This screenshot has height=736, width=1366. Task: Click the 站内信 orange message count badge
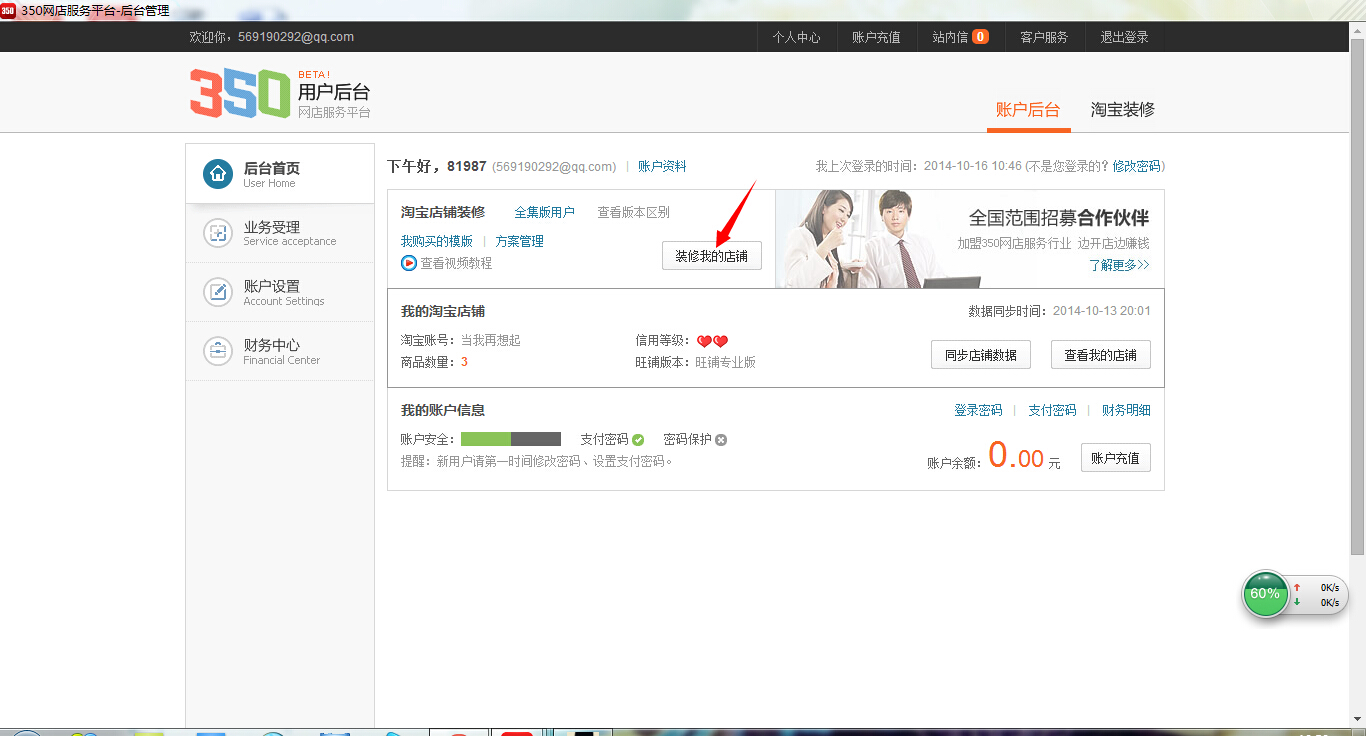pos(980,37)
